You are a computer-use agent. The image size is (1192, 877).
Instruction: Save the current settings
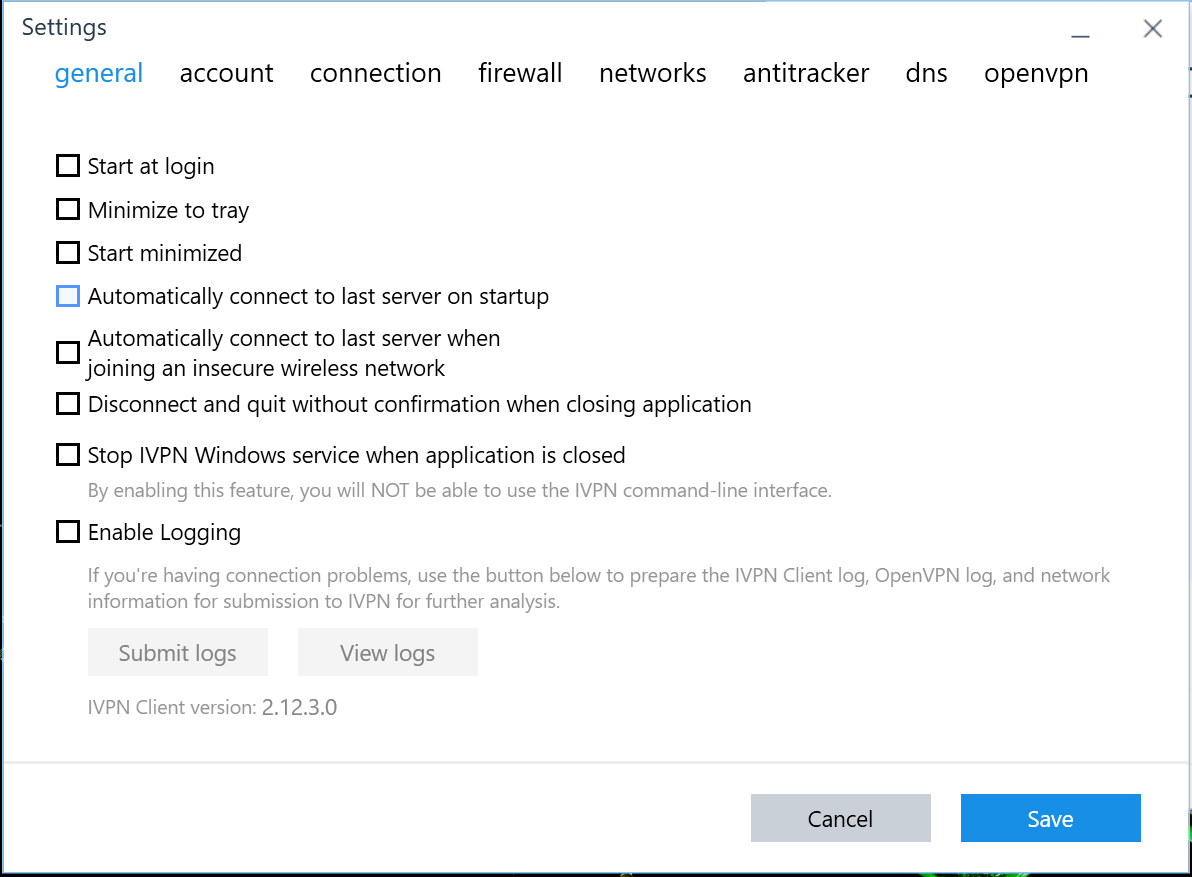1050,817
